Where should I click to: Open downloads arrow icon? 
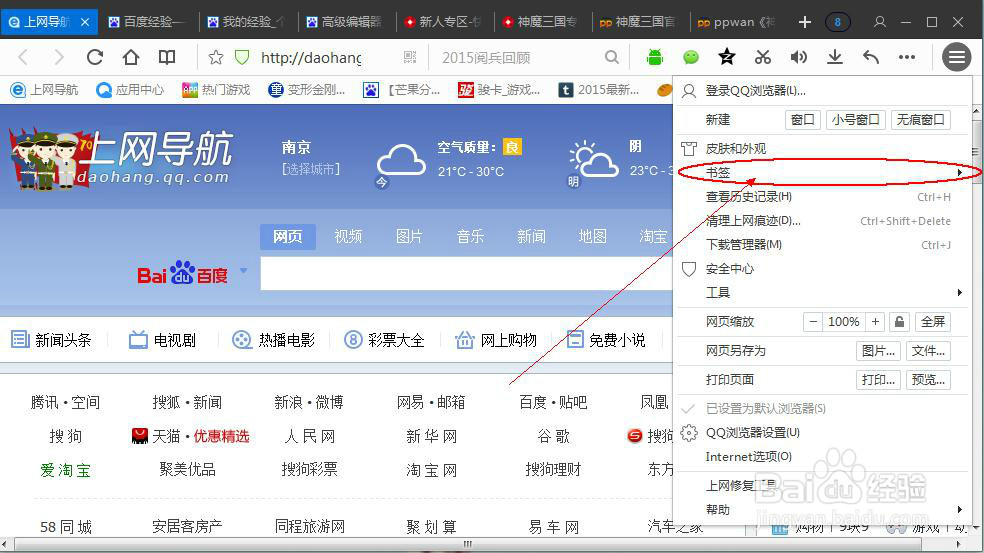coord(835,57)
